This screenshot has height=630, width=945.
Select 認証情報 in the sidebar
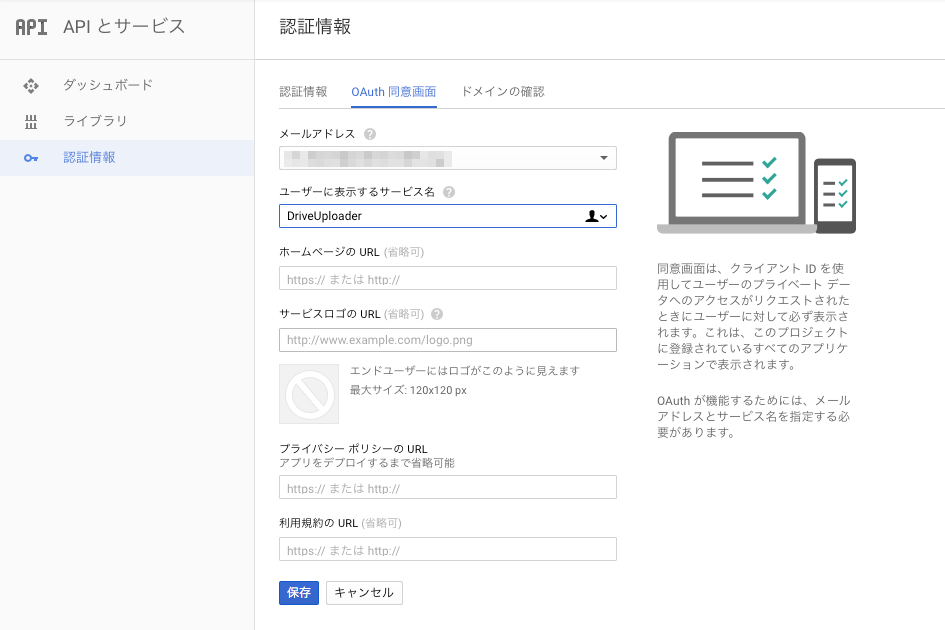click(x=127, y=158)
